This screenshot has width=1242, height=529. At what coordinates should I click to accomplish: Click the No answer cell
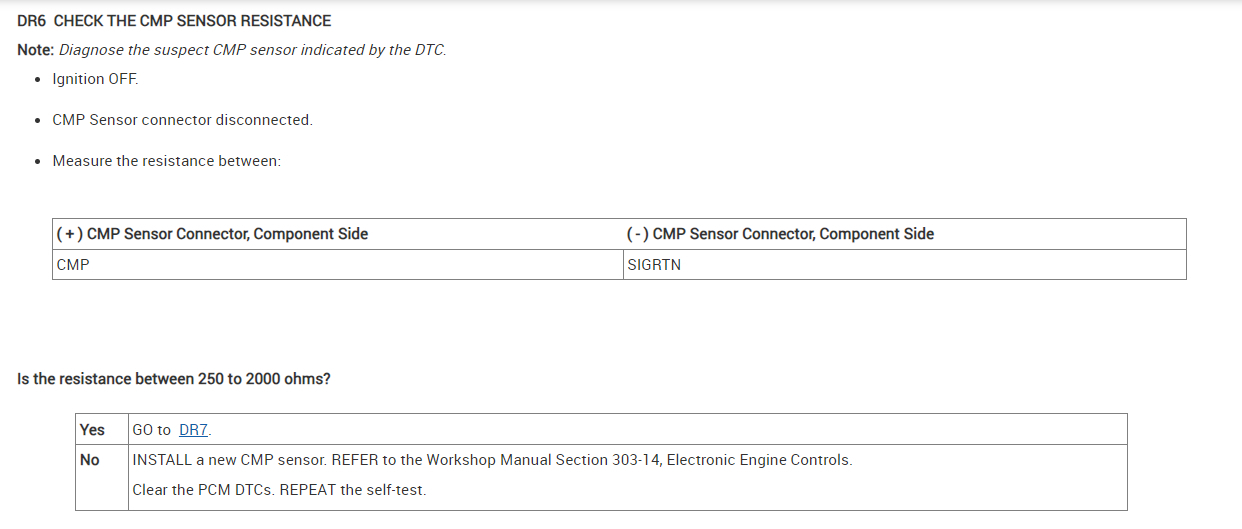pos(90,460)
